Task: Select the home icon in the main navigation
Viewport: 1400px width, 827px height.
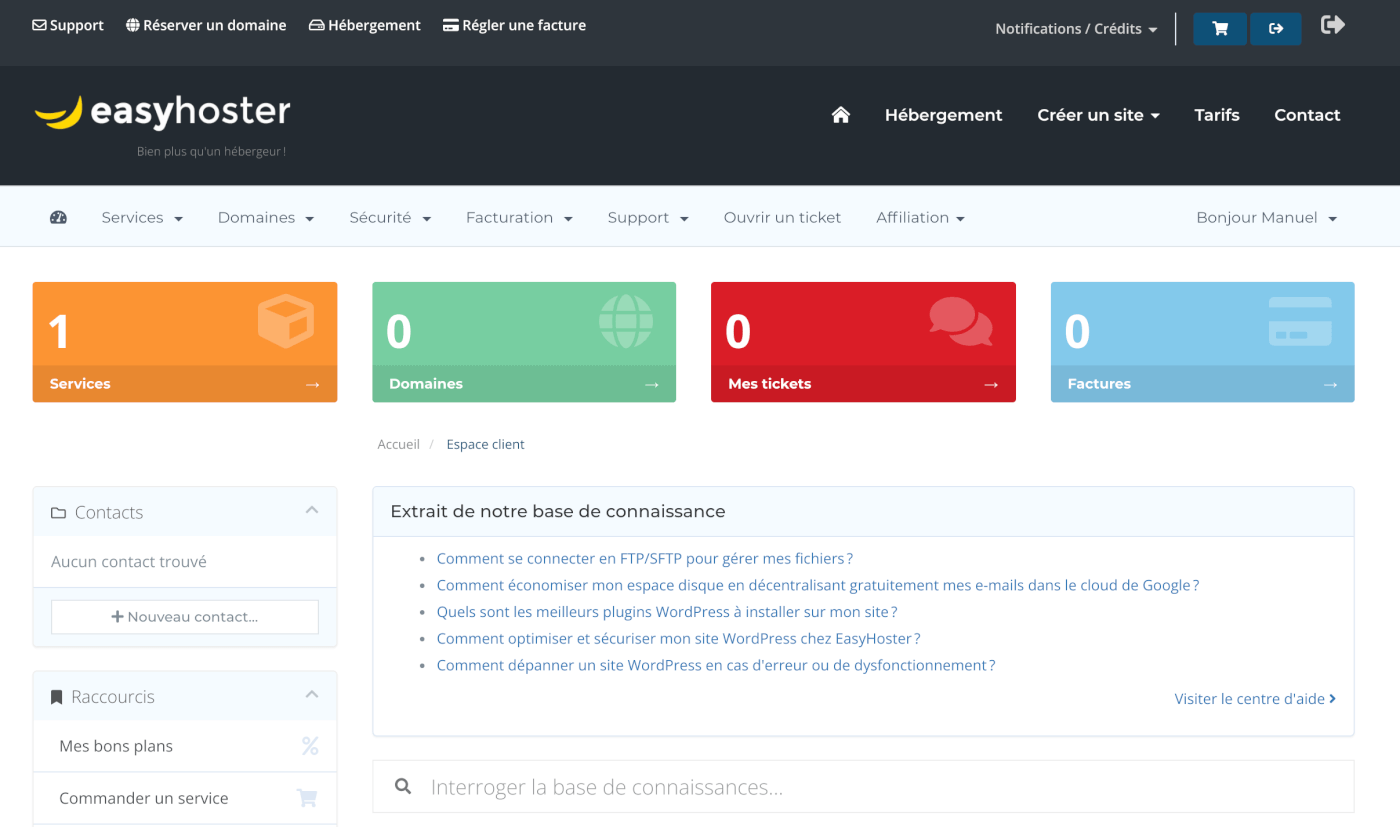Action: 840,114
